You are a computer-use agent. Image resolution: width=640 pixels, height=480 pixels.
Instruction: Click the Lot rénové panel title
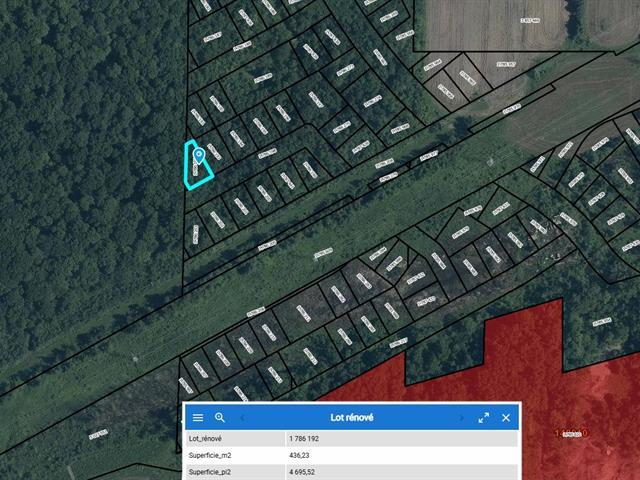351,417
